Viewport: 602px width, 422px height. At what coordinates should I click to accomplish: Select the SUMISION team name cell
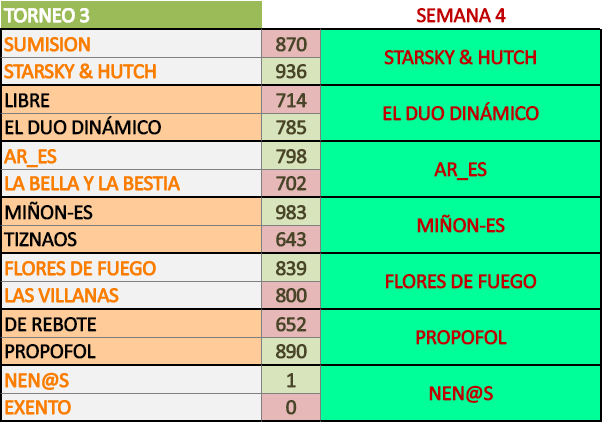click(130, 44)
